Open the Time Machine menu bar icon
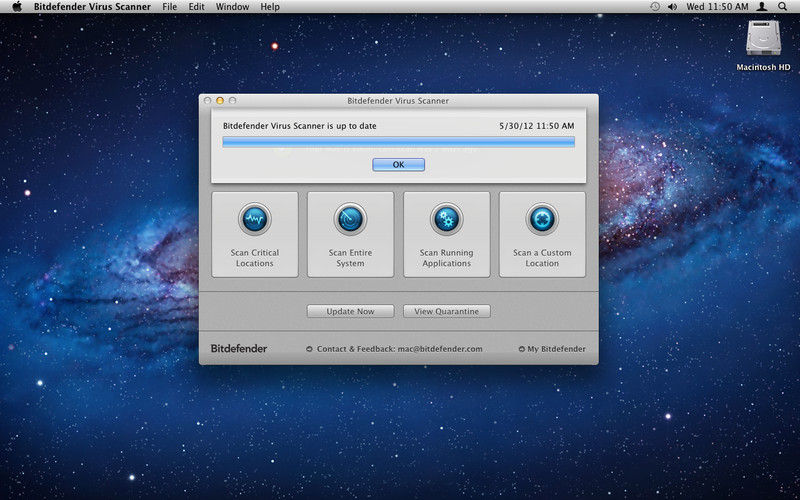The width and height of the screenshot is (800, 500). tap(655, 7)
